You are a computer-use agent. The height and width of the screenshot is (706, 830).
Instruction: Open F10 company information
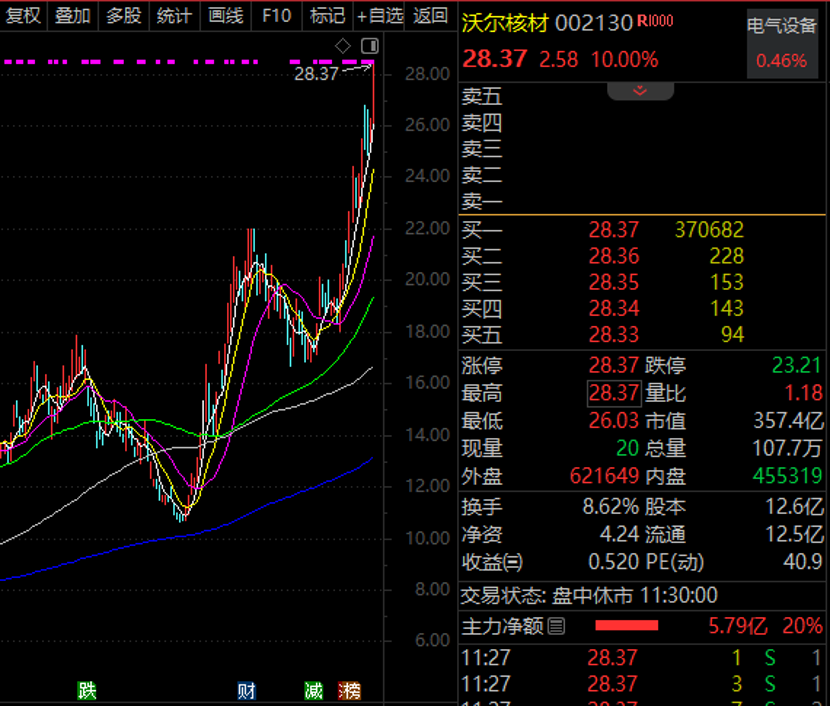pos(276,15)
